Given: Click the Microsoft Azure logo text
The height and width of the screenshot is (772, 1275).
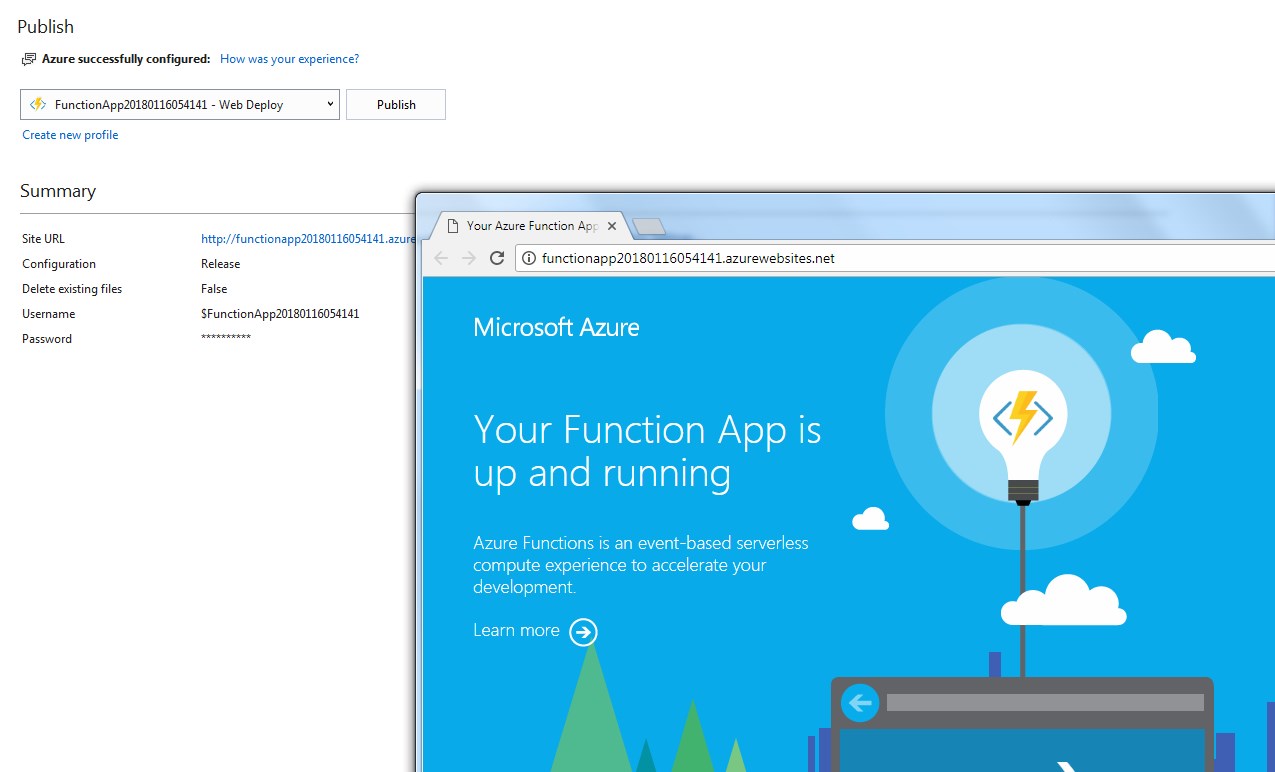Looking at the screenshot, I should pyautogui.click(x=556, y=327).
